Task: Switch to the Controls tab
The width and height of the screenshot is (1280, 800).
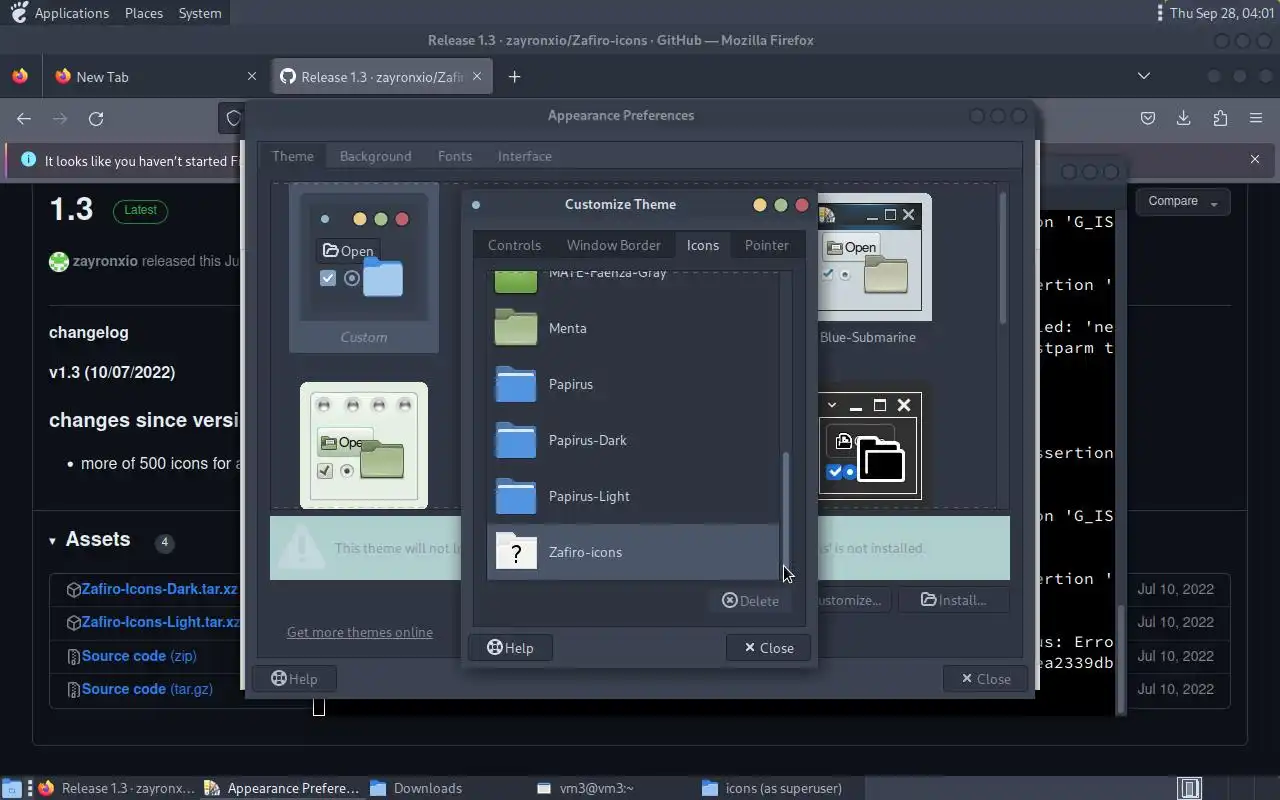Action: [x=514, y=245]
